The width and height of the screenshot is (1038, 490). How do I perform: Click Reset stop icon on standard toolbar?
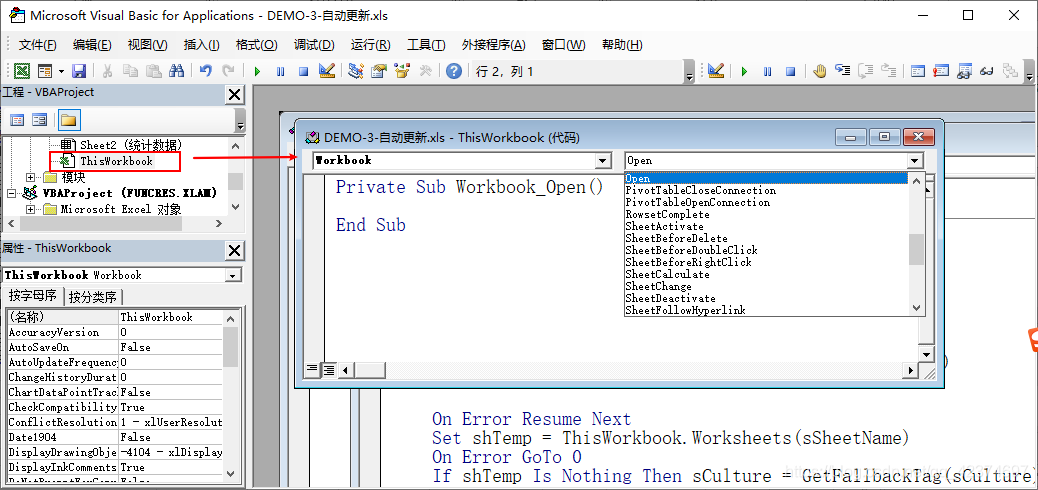click(x=303, y=72)
